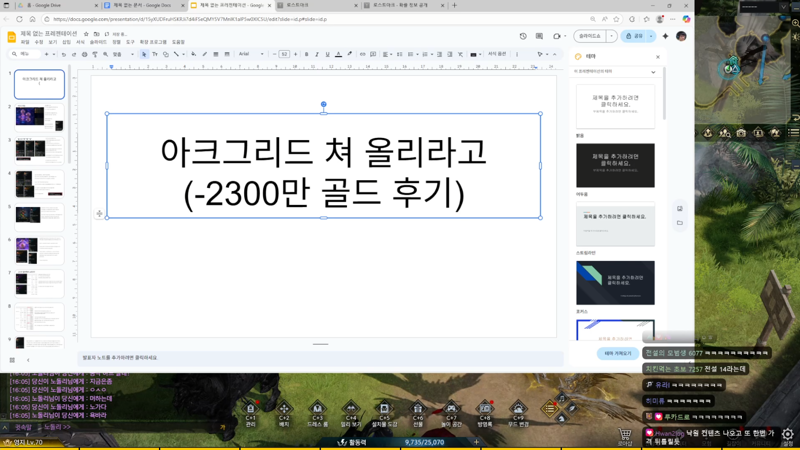This screenshot has width=800, height=450.
Task: Click the line spacing icon
Action: tap(399, 54)
